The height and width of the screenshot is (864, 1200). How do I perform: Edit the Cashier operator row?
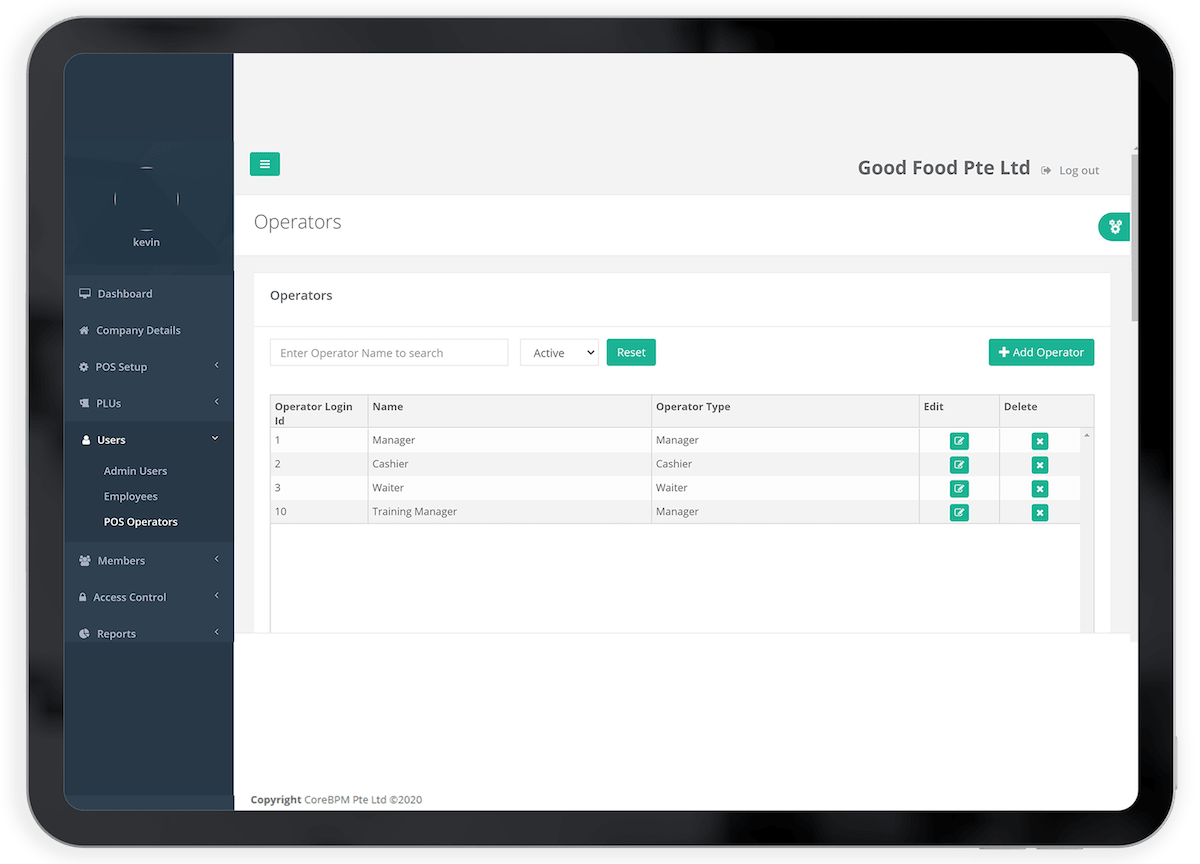pyautogui.click(x=959, y=465)
